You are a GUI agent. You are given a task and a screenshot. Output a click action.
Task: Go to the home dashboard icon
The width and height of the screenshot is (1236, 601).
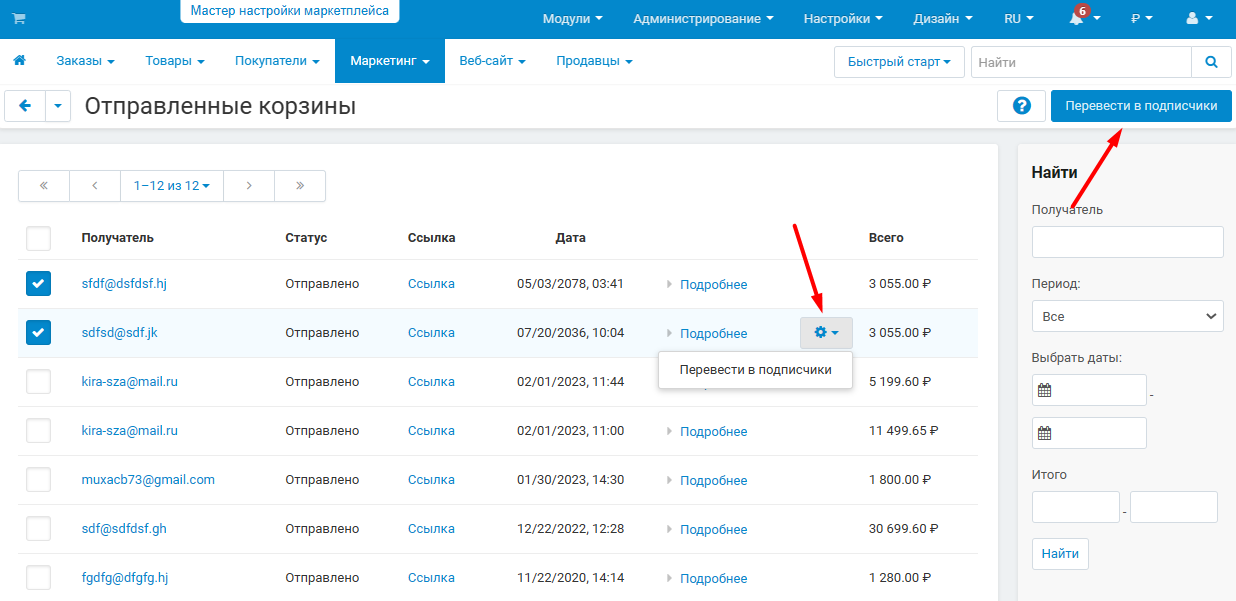[x=19, y=61]
